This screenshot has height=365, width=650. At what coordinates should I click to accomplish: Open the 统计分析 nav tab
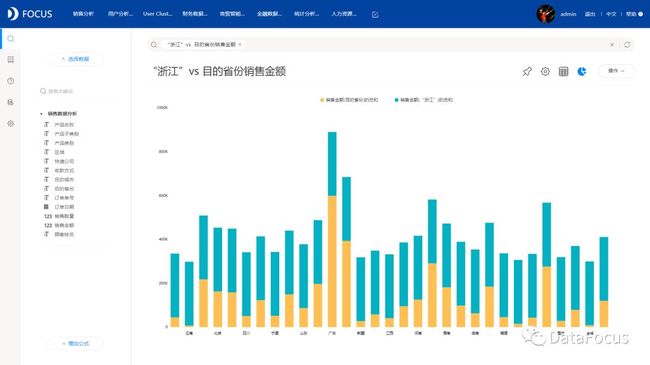point(307,14)
